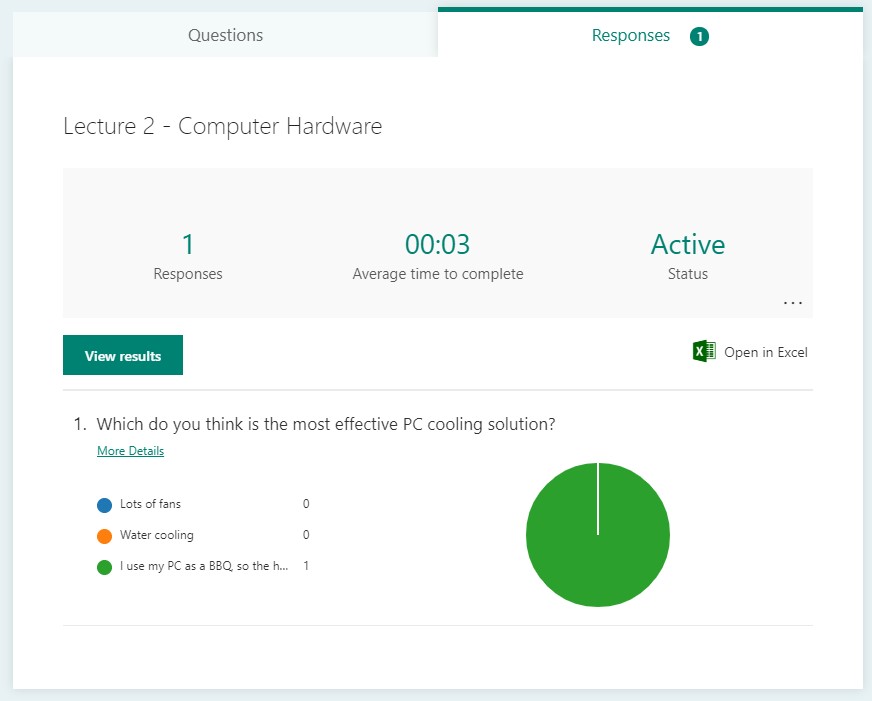Viewport: 872px width, 701px height.
Task: Click the Lecture 2 - Computer Hardware title
Action: [x=222, y=126]
